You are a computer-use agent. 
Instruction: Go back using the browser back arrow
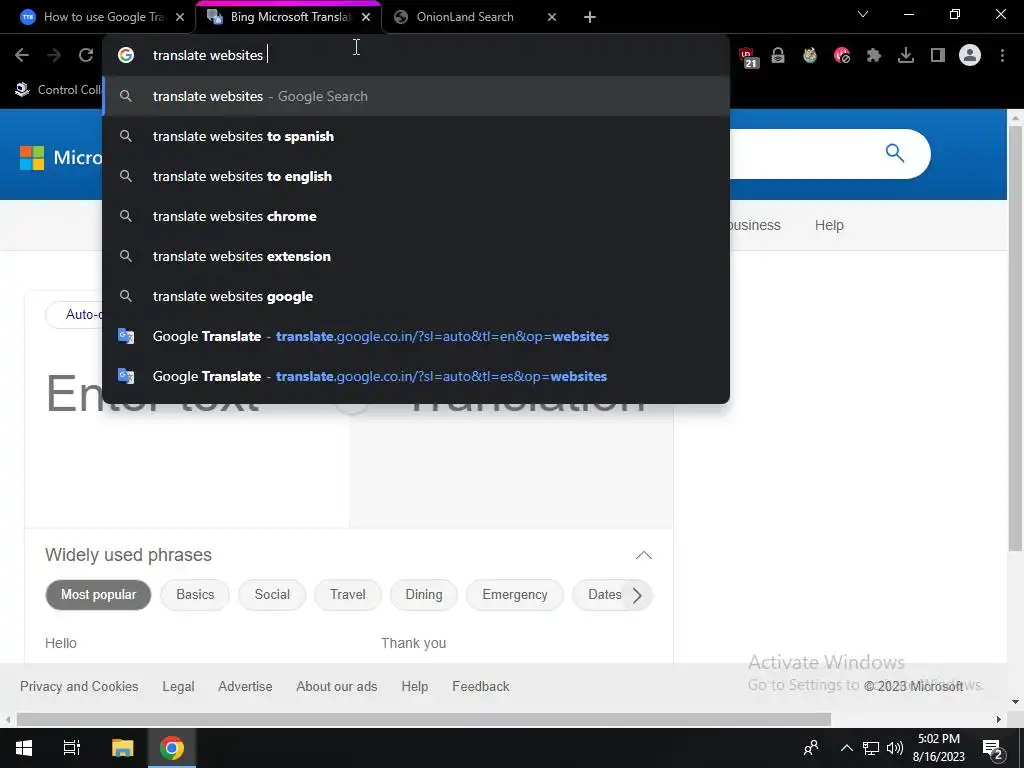(x=22, y=56)
